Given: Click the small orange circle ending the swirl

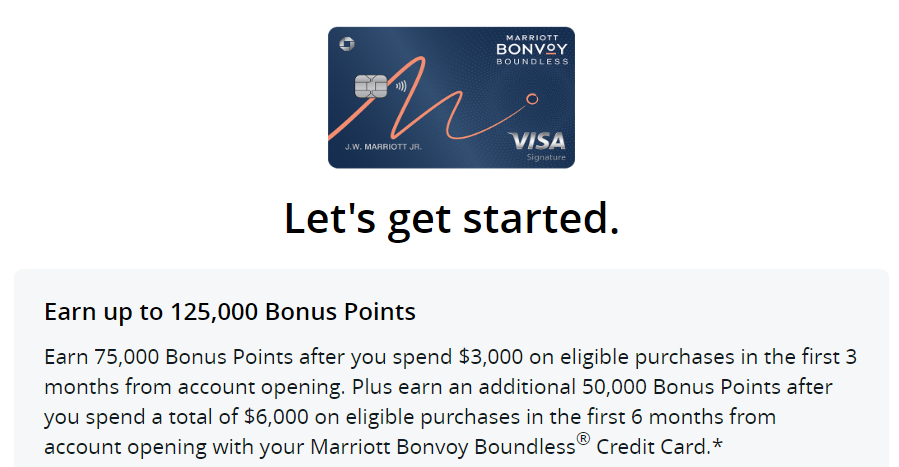Looking at the screenshot, I should coord(532,98).
